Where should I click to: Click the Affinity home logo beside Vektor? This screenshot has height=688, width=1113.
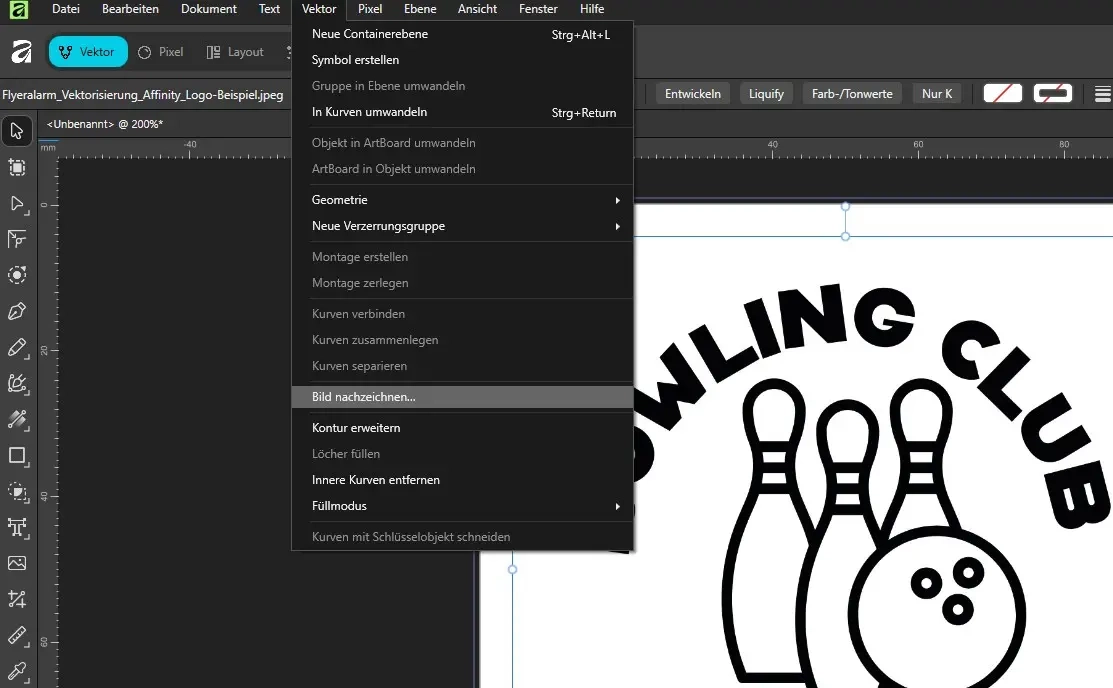tap(21, 52)
